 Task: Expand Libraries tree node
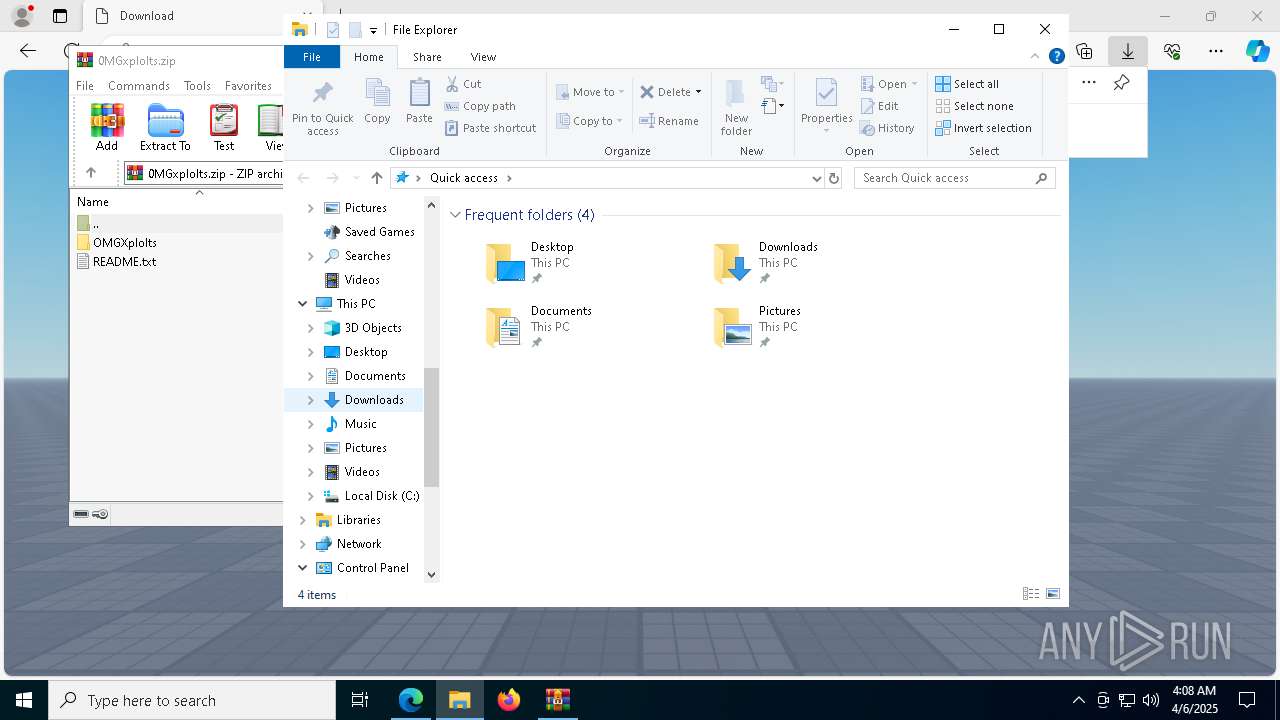coord(303,520)
